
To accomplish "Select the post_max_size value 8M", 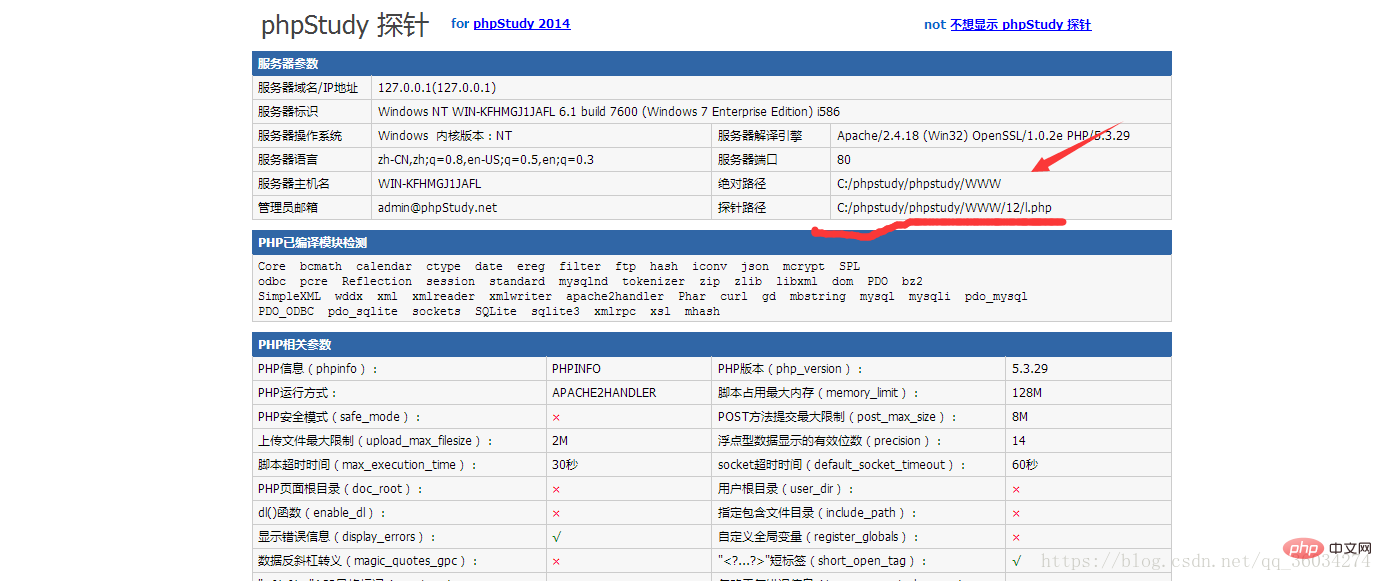I will coord(1020,417).
